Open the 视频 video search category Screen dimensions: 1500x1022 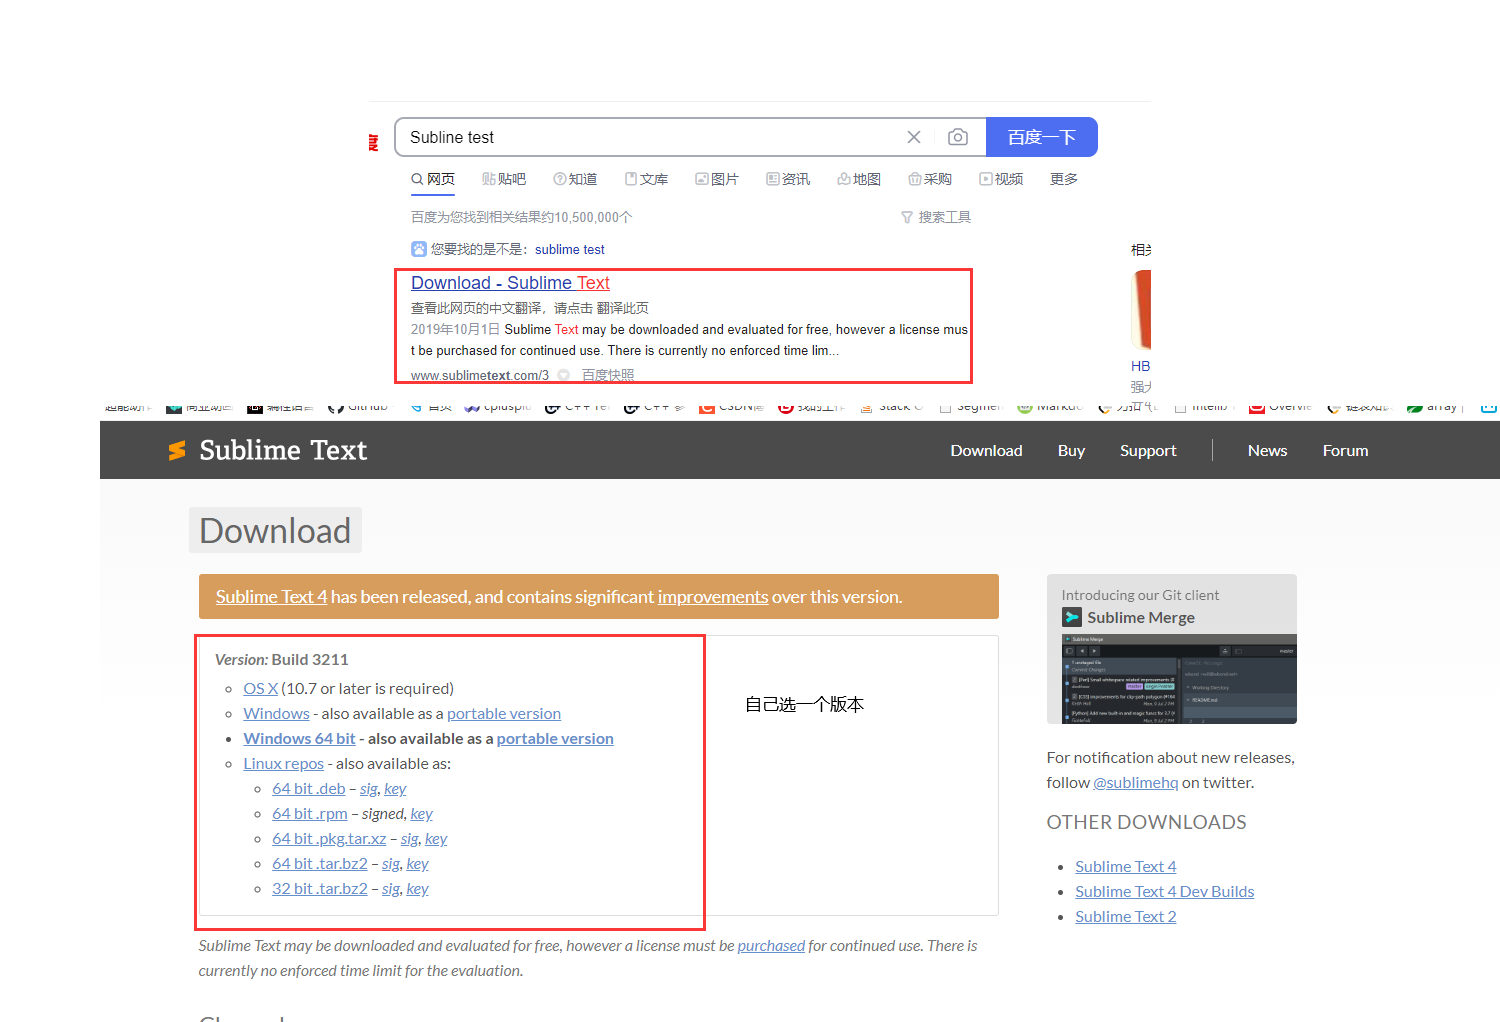point(1001,179)
